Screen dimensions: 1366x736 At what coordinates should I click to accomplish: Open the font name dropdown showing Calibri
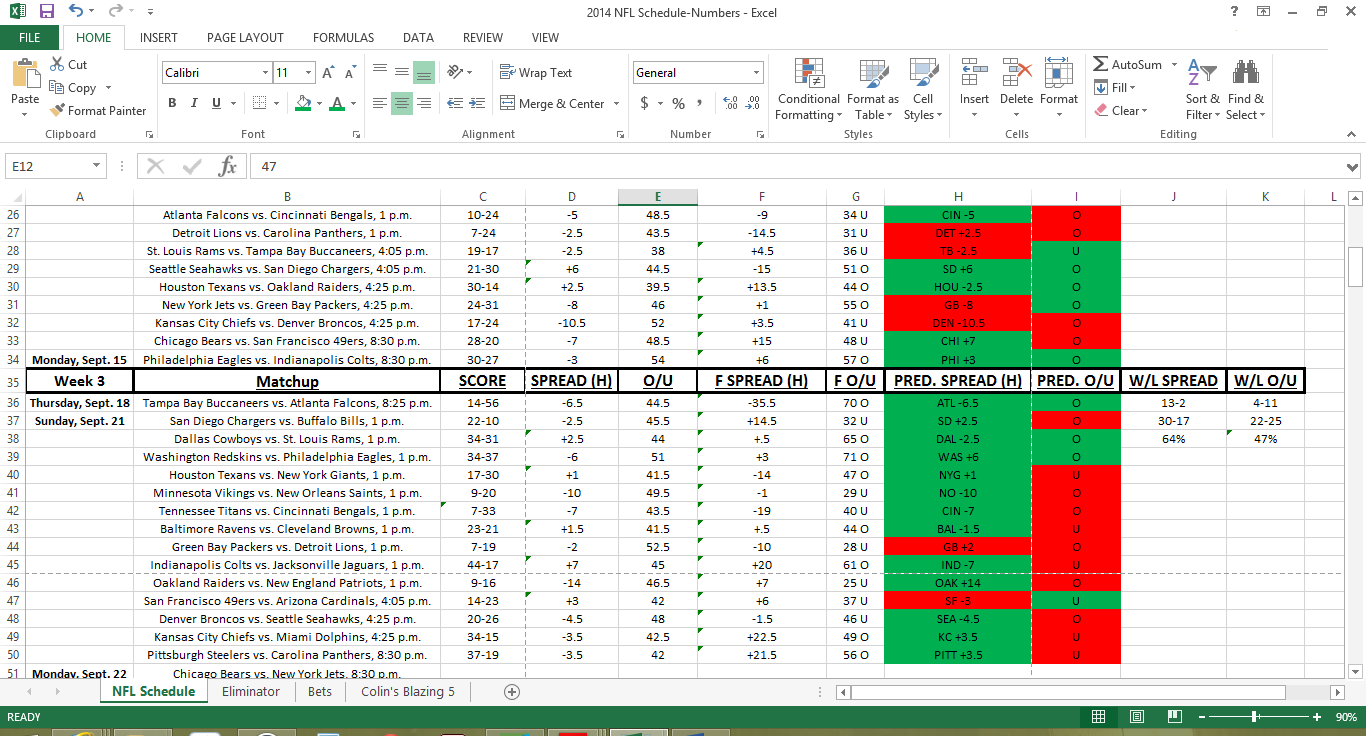click(265, 73)
